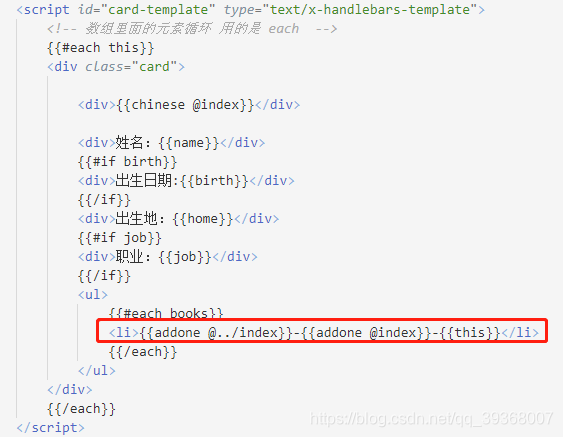Image resolution: width=563 pixels, height=437 pixels.
Task: Open the blog.csdn.net watermark link
Action: [x=431, y=419]
